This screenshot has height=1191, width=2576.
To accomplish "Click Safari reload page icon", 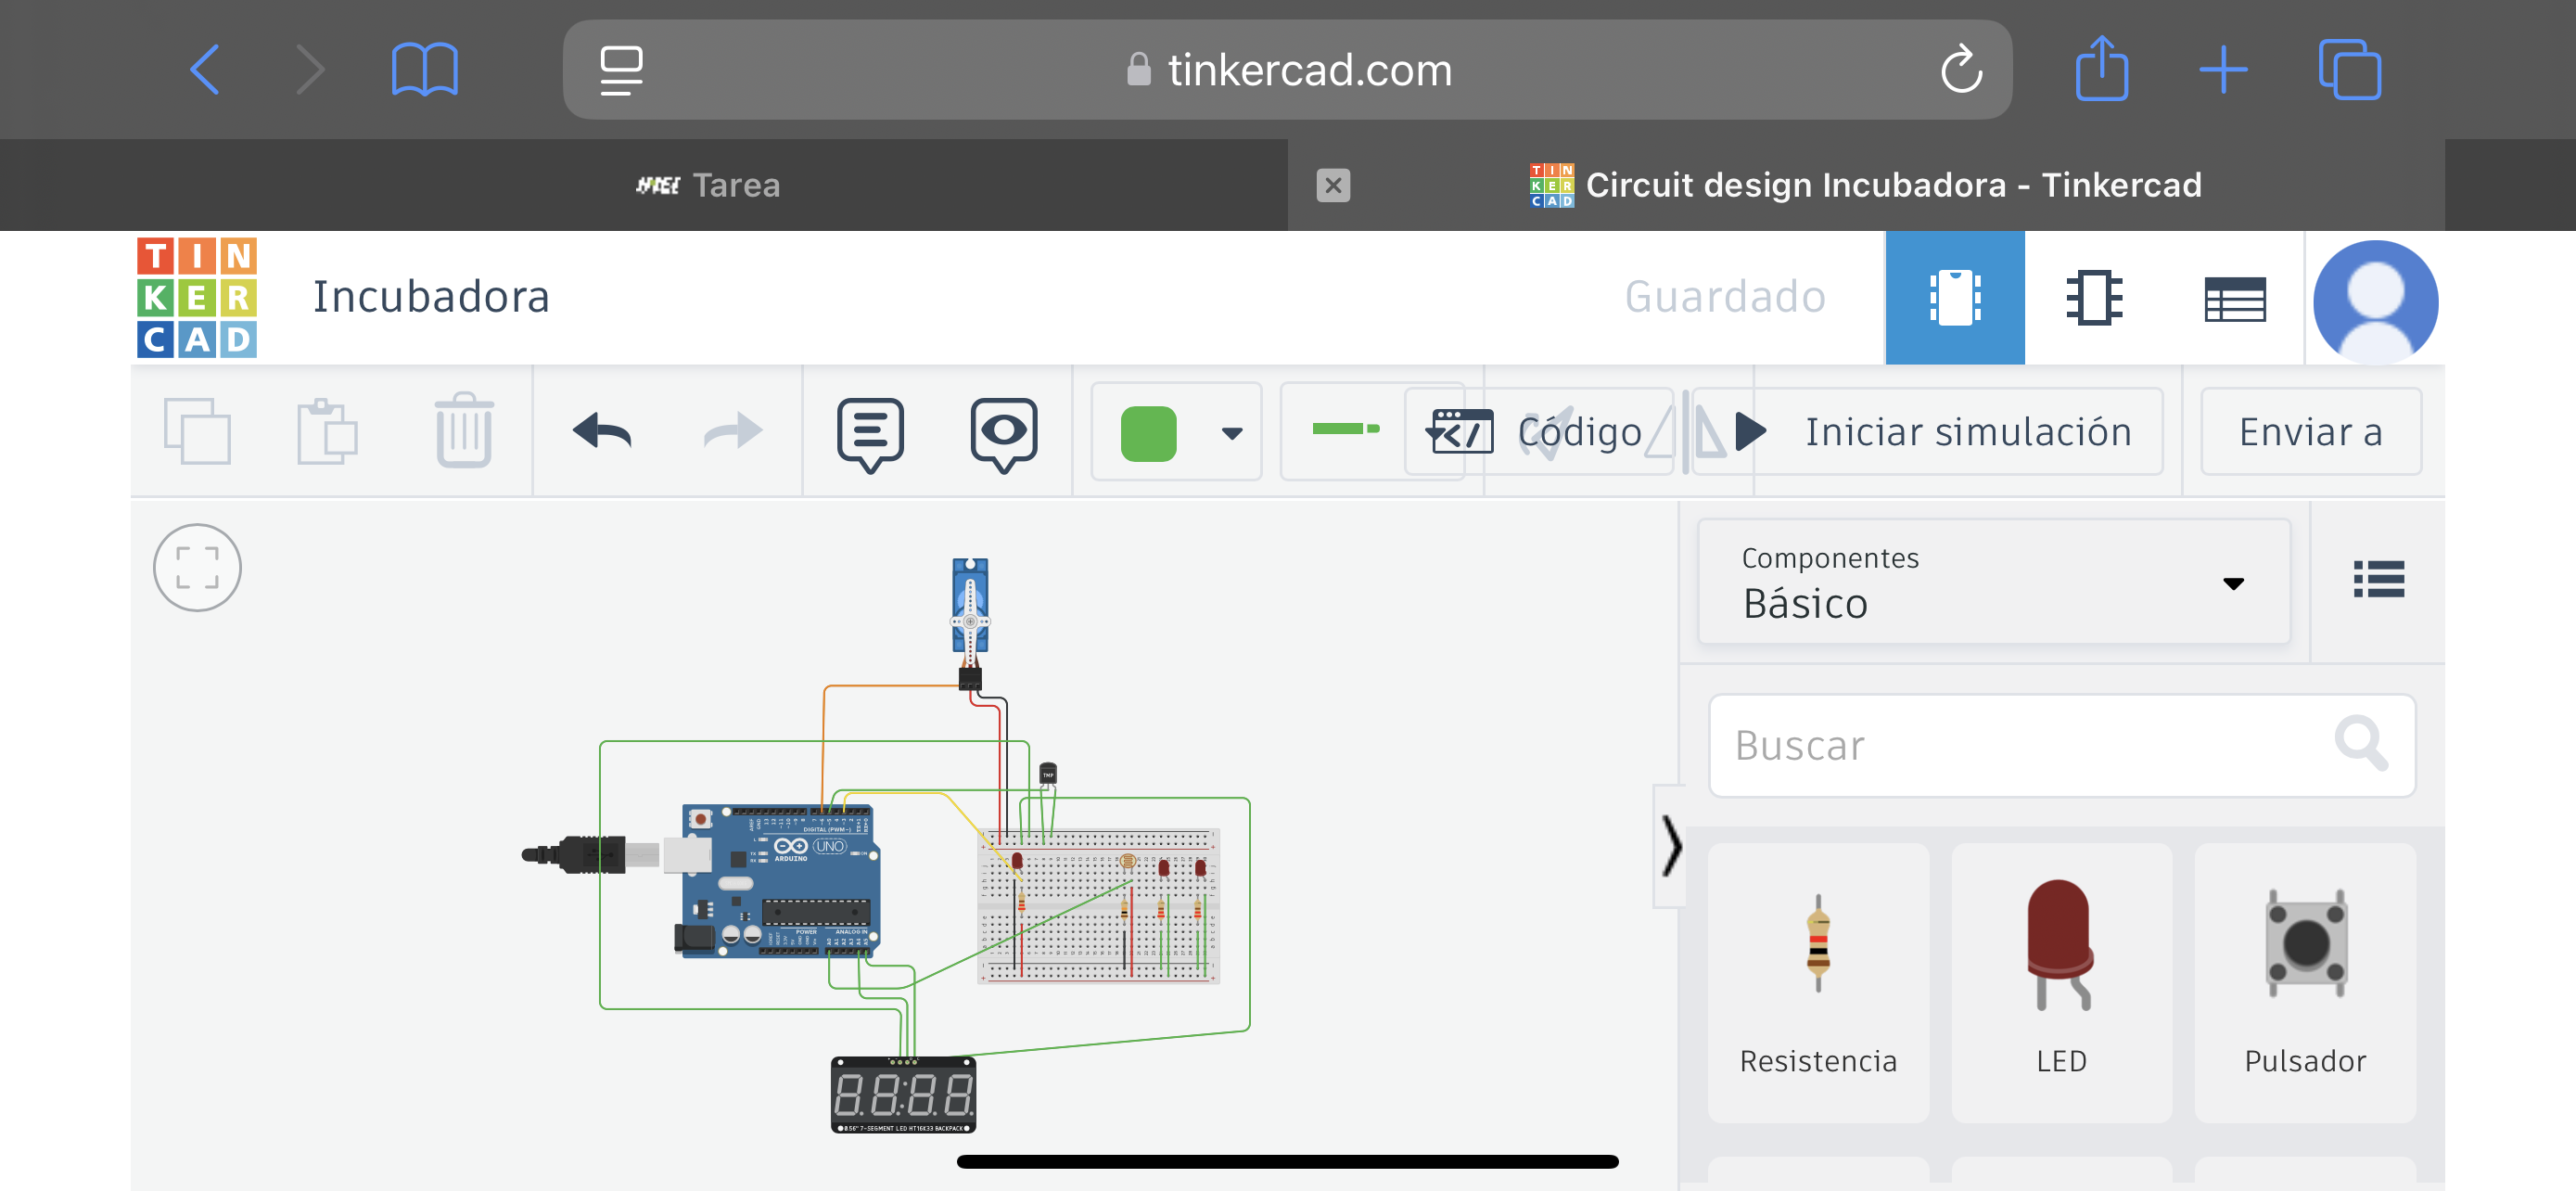I will click(x=1960, y=70).
